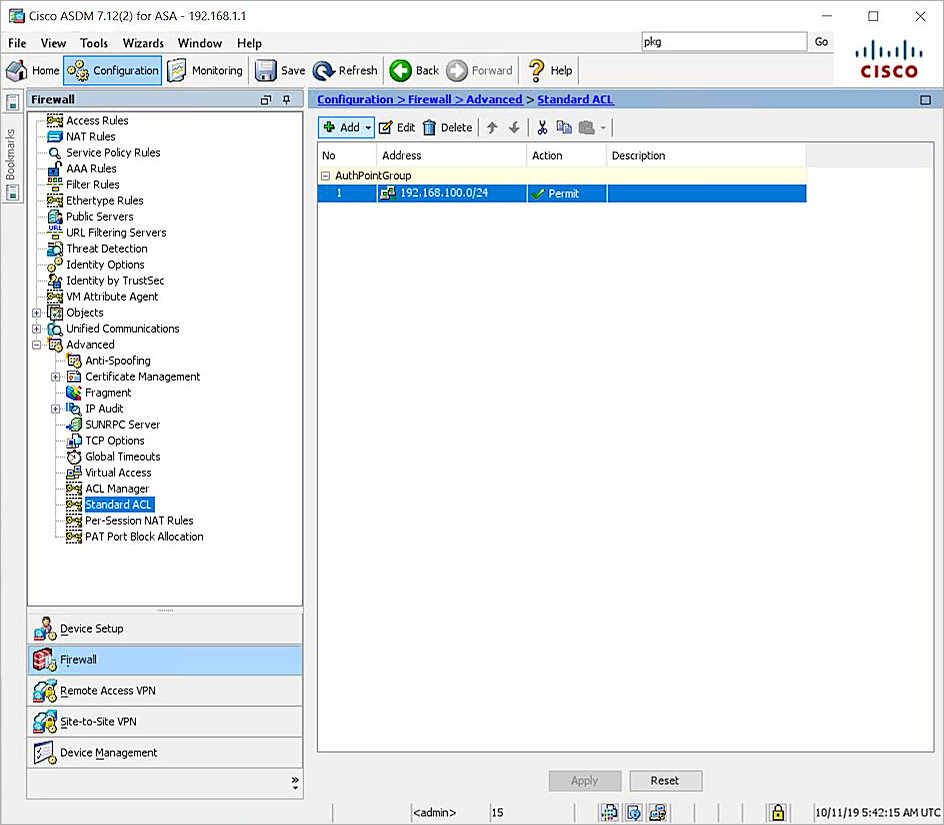Click the Apply button
This screenshot has width=944, height=825.
click(x=585, y=781)
